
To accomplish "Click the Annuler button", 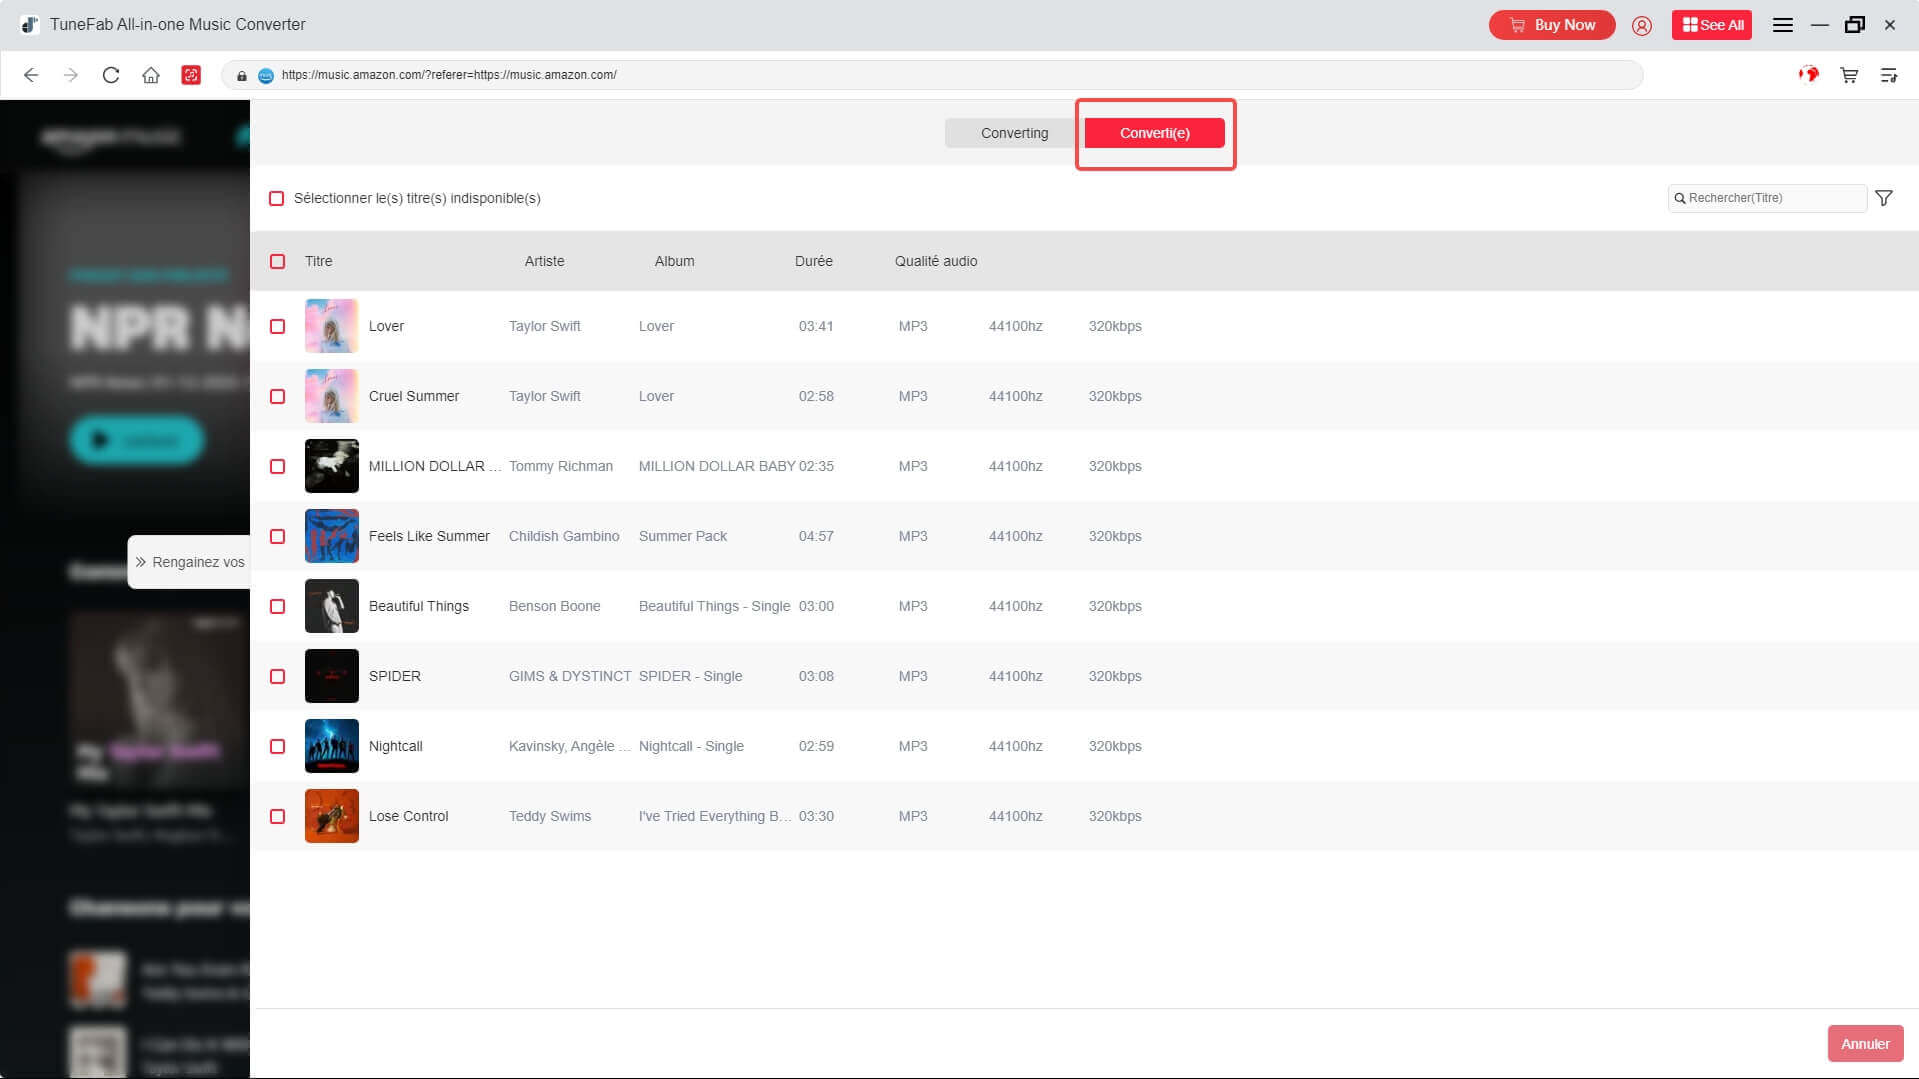I will click(x=1865, y=1043).
